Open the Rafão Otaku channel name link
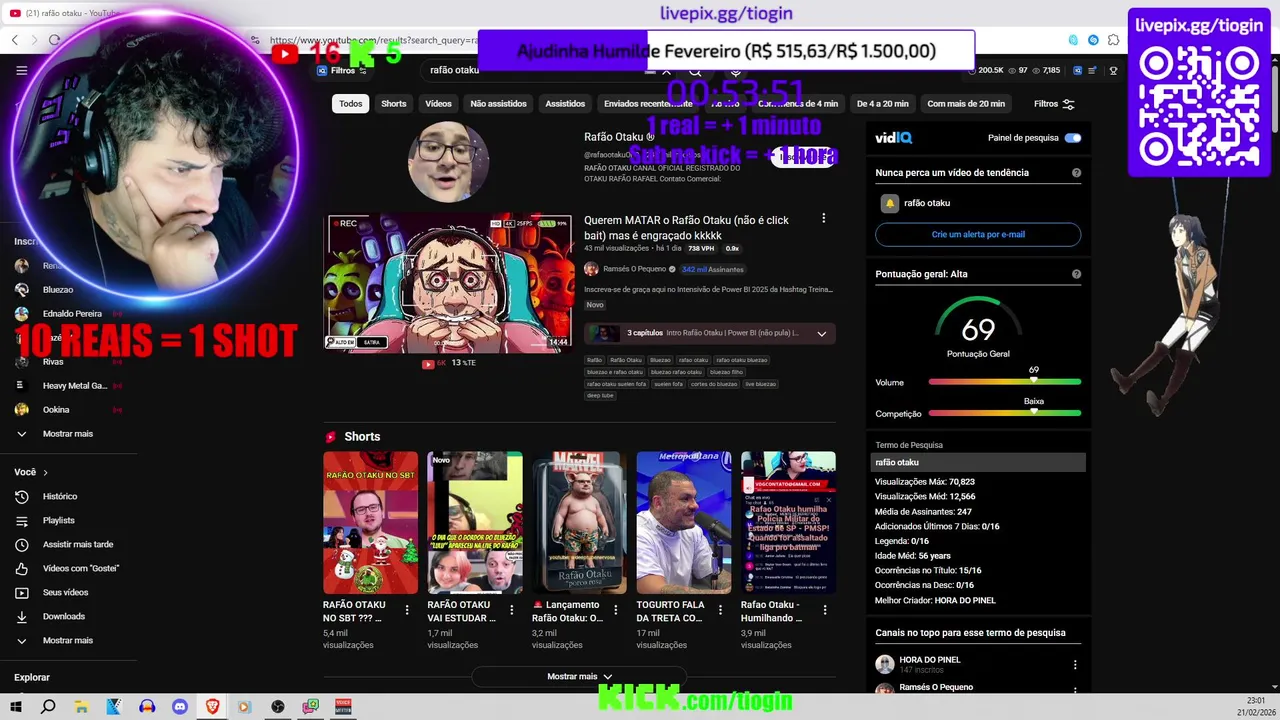The image size is (1280, 720). coord(614,137)
